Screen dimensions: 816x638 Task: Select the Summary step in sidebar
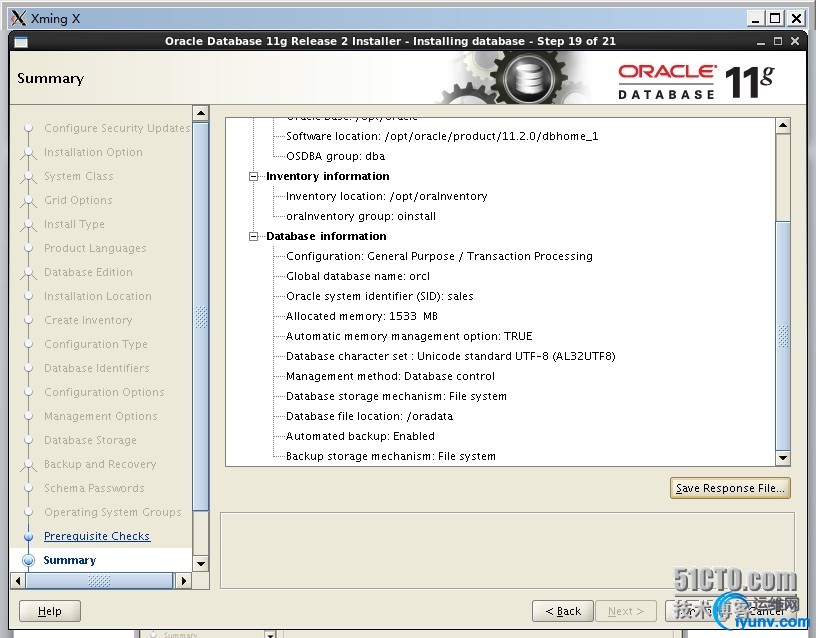pyautogui.click(x=70, y=560)
